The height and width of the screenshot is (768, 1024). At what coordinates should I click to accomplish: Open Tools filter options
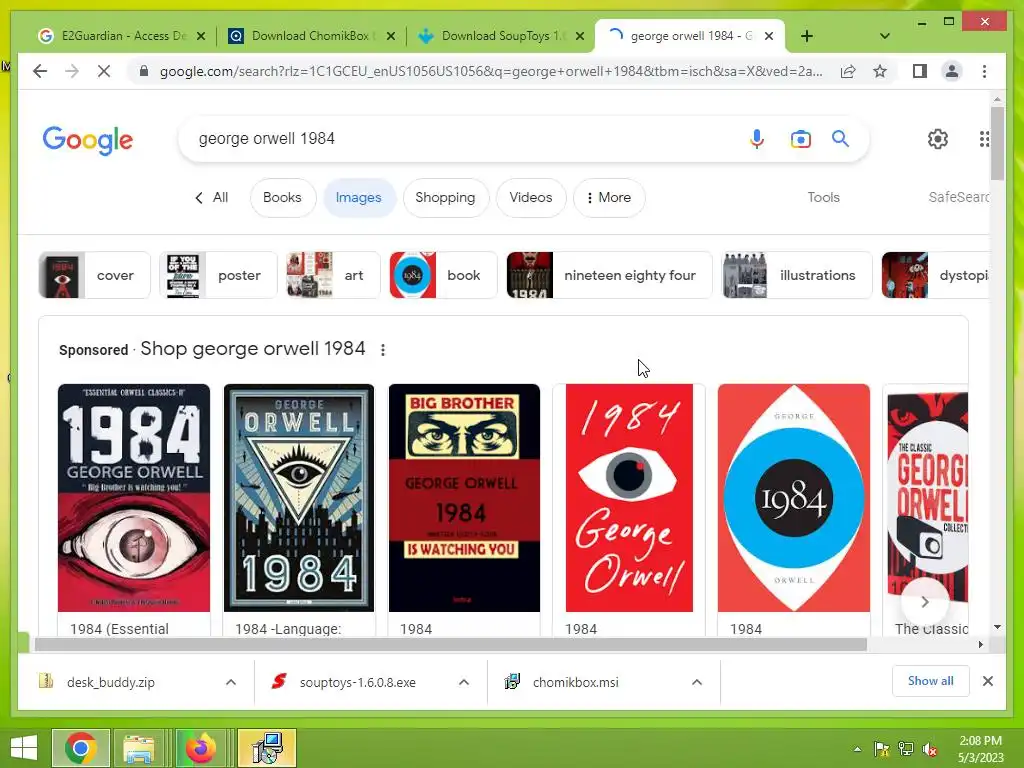click(823, 197)
